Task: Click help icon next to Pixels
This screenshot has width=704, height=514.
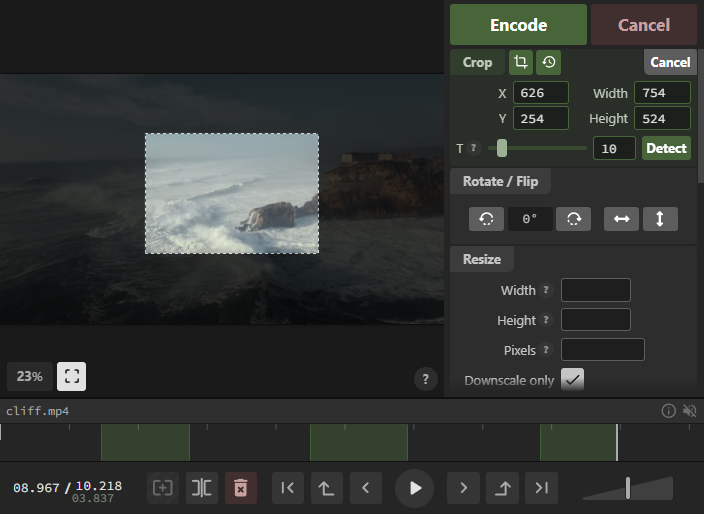Action: pyautogui.click(x=546, y=350)
